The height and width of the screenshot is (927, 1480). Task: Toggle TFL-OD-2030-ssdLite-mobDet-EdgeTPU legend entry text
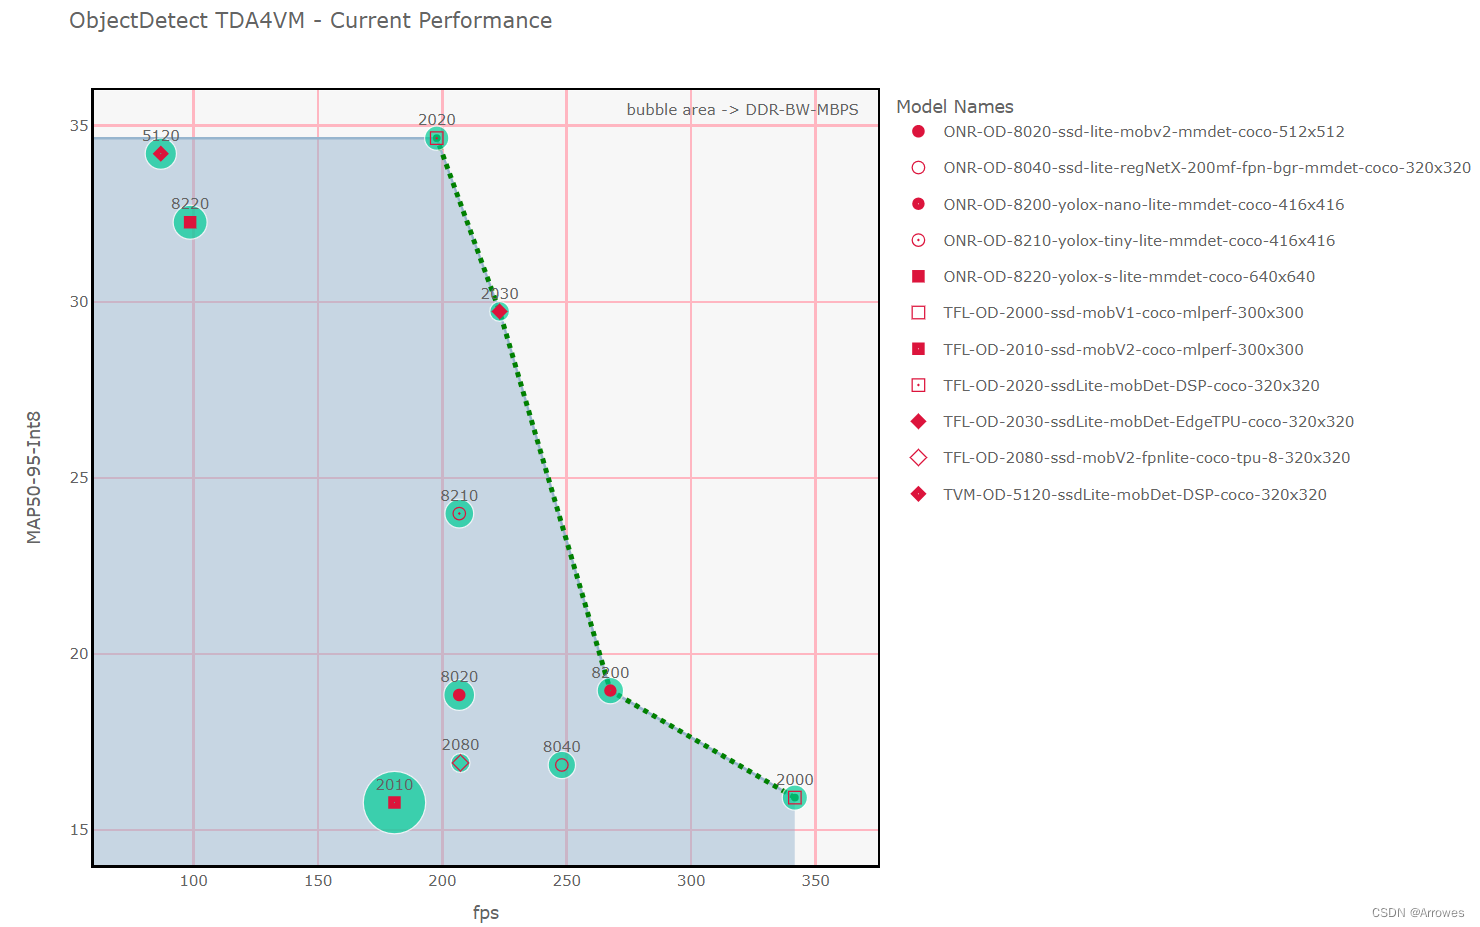[x=1149, y=421]
